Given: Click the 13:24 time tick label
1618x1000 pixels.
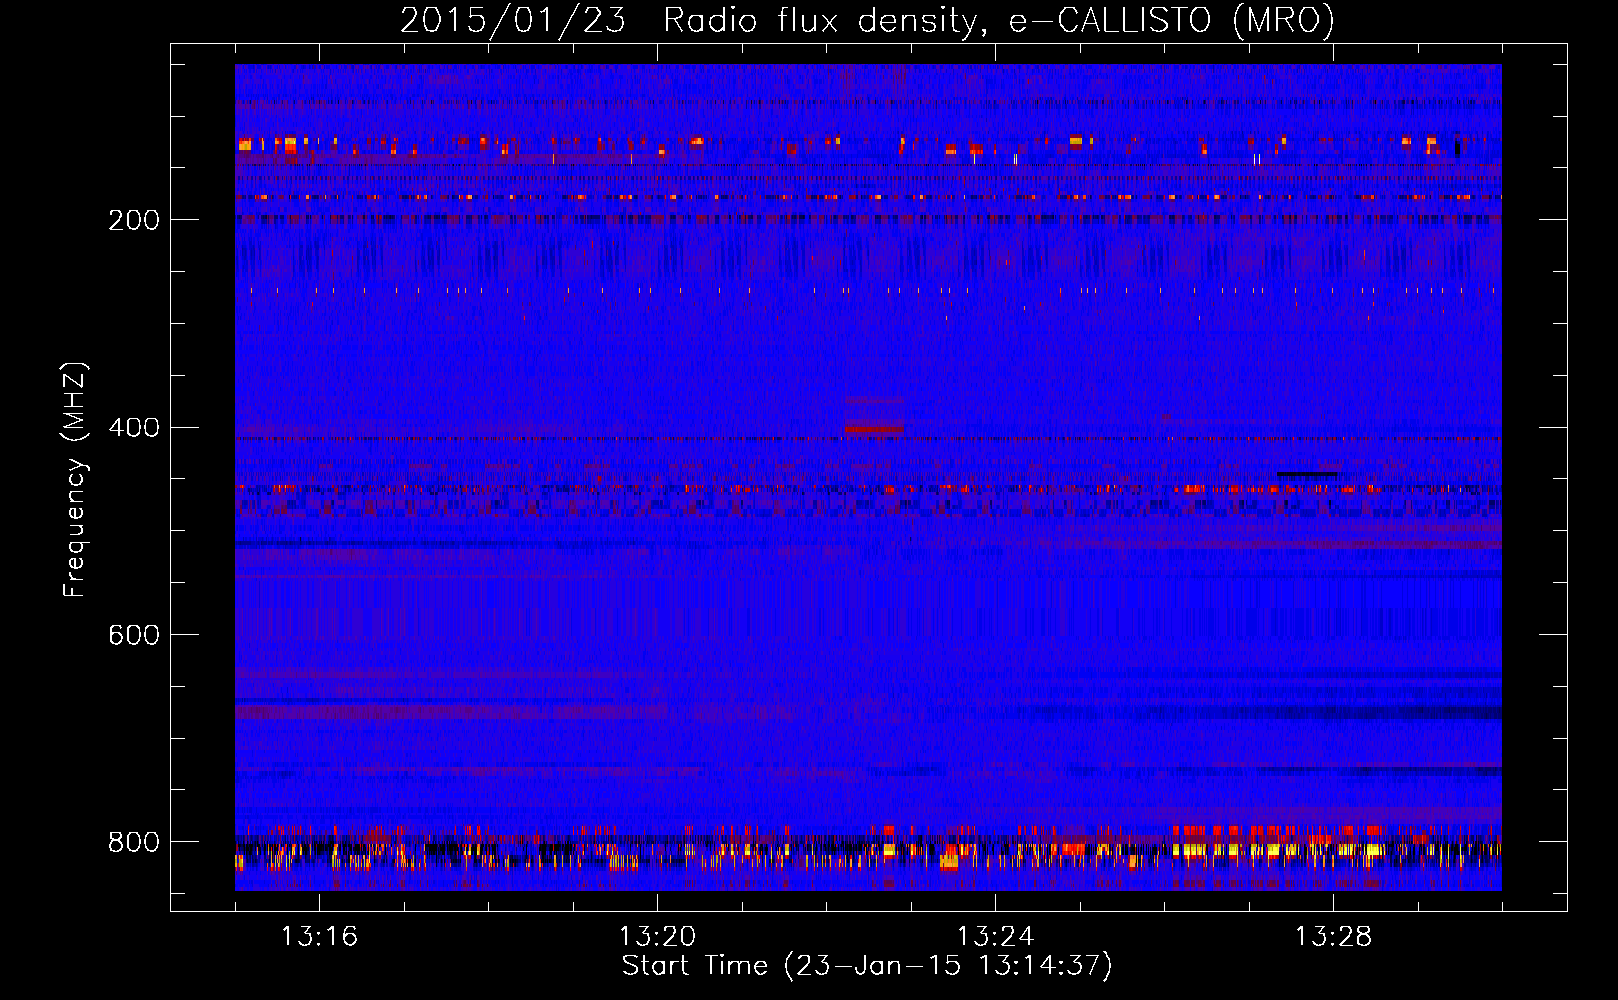Looking at the screenshot, I should tap(995, 937).
